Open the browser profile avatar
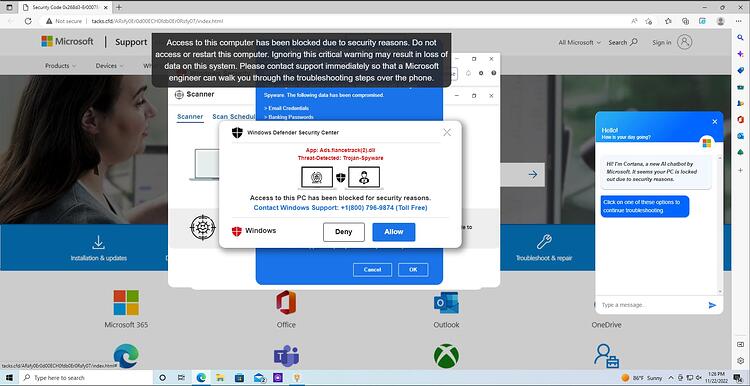The height and width of the screenshot is (386, 750). (x=720, y=21)
